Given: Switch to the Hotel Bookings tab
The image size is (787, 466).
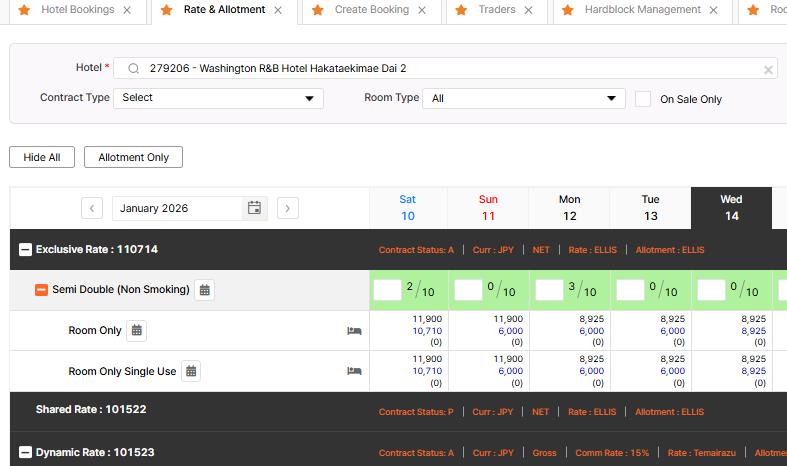Looking at the screenshot, I should pos(77,10).
